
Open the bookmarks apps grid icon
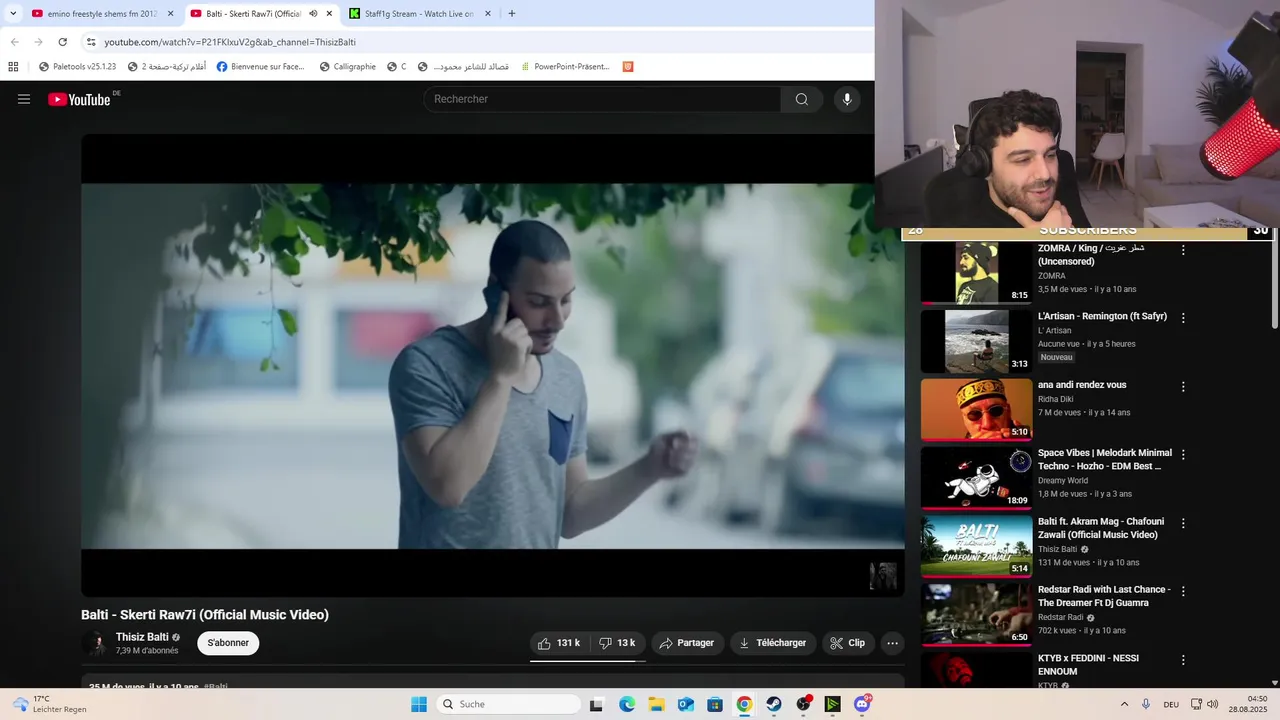pyautogui.click(x=13, y=67)
